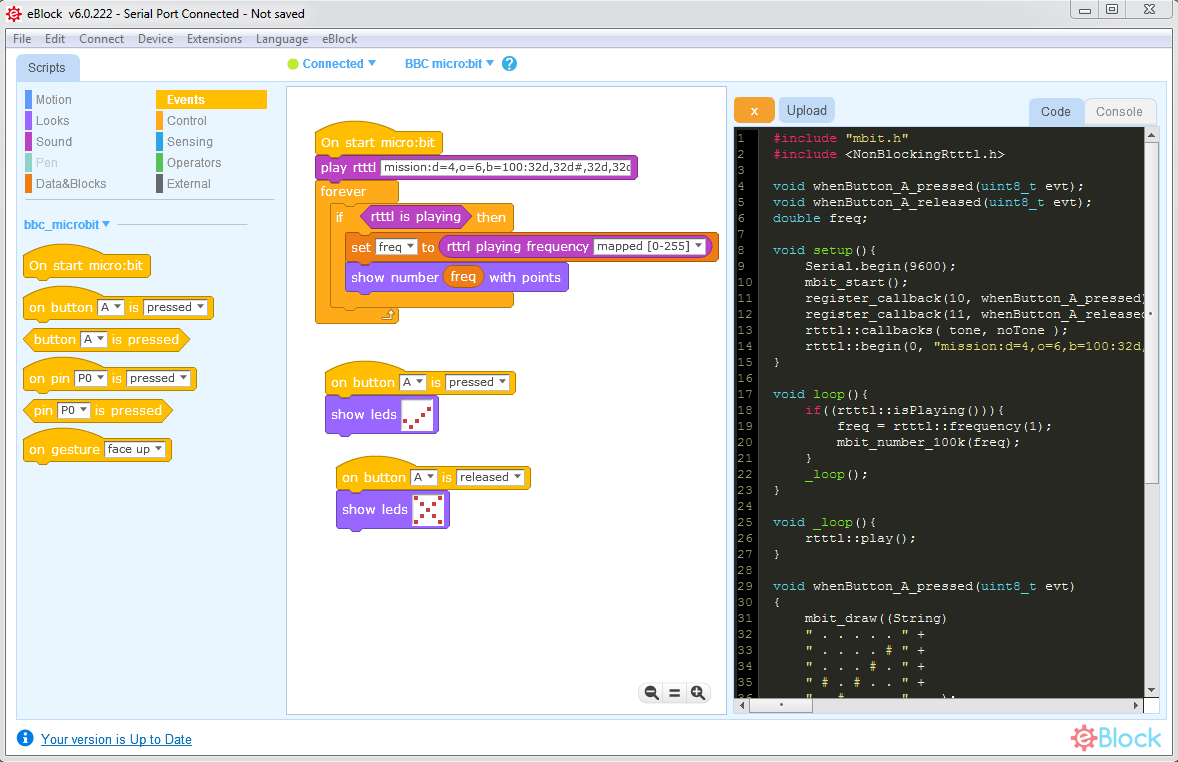Open the Extensions menu

pos(215,39)
